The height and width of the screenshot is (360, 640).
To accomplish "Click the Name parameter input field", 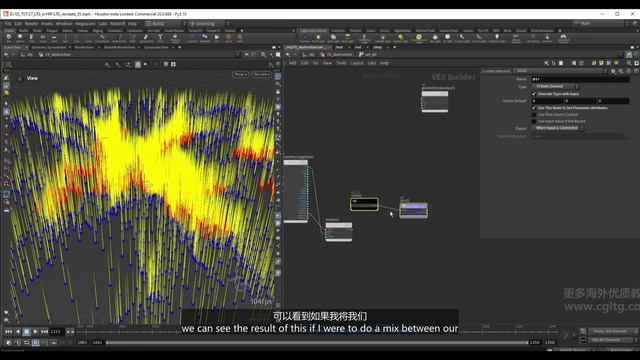I will coord(580,79).
